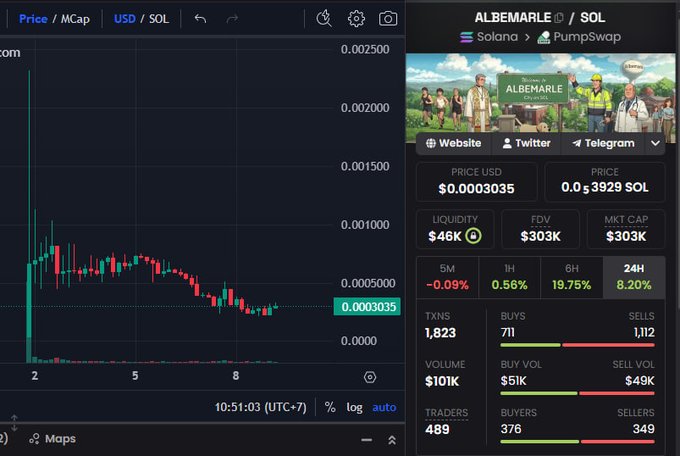This screenshot has width=680, height=456.
Task: Click the PRICE 3929 SOL box
Action: click(605, 181)
